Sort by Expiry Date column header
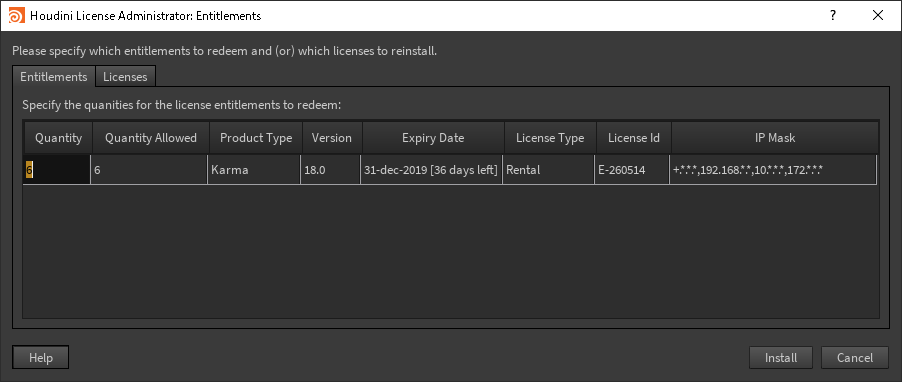Screen dimensions: 902x382 [x=433, y=138]
